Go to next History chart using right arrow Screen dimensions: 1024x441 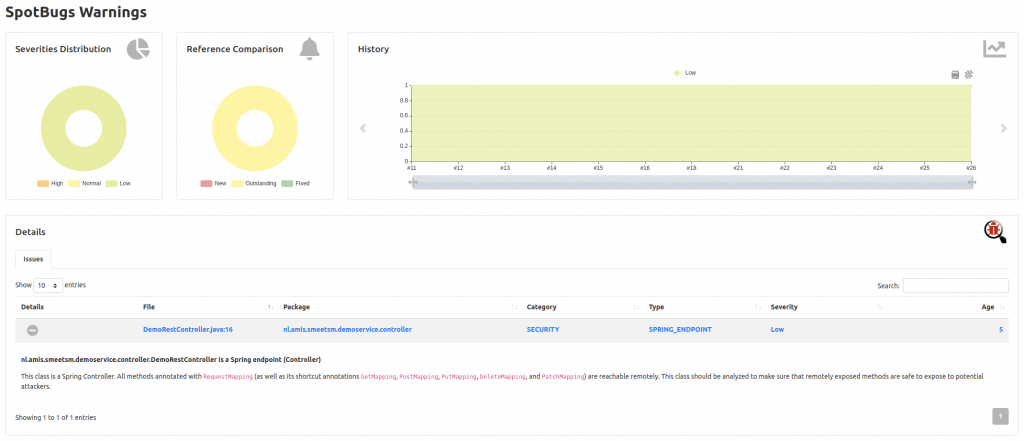tap(1003, 128)
